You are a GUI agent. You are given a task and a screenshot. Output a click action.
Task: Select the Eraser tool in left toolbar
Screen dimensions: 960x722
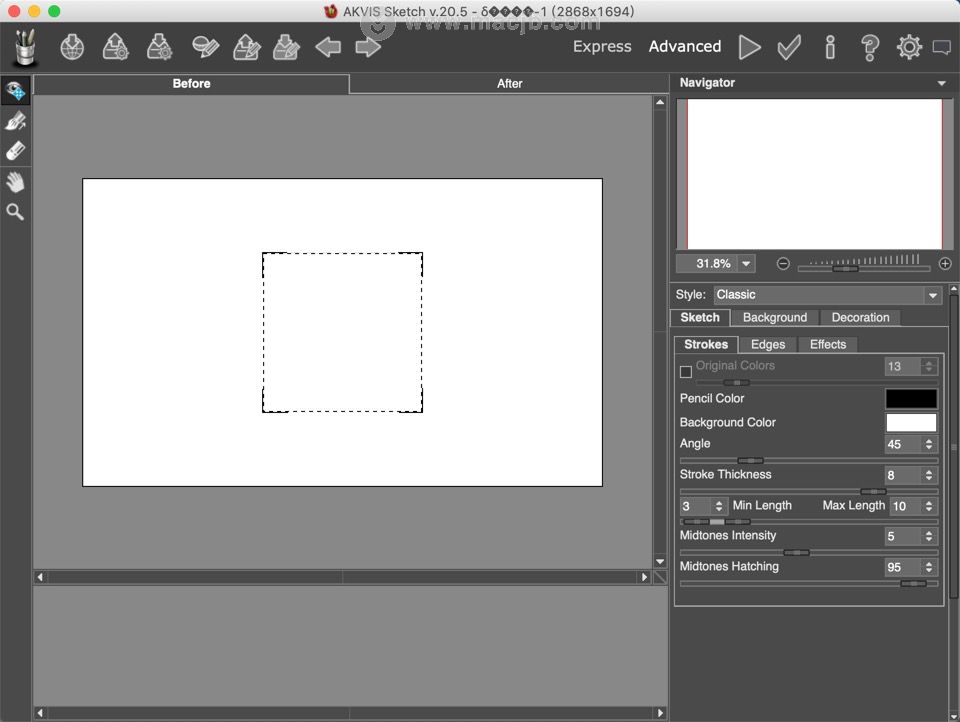coord(15,151)
